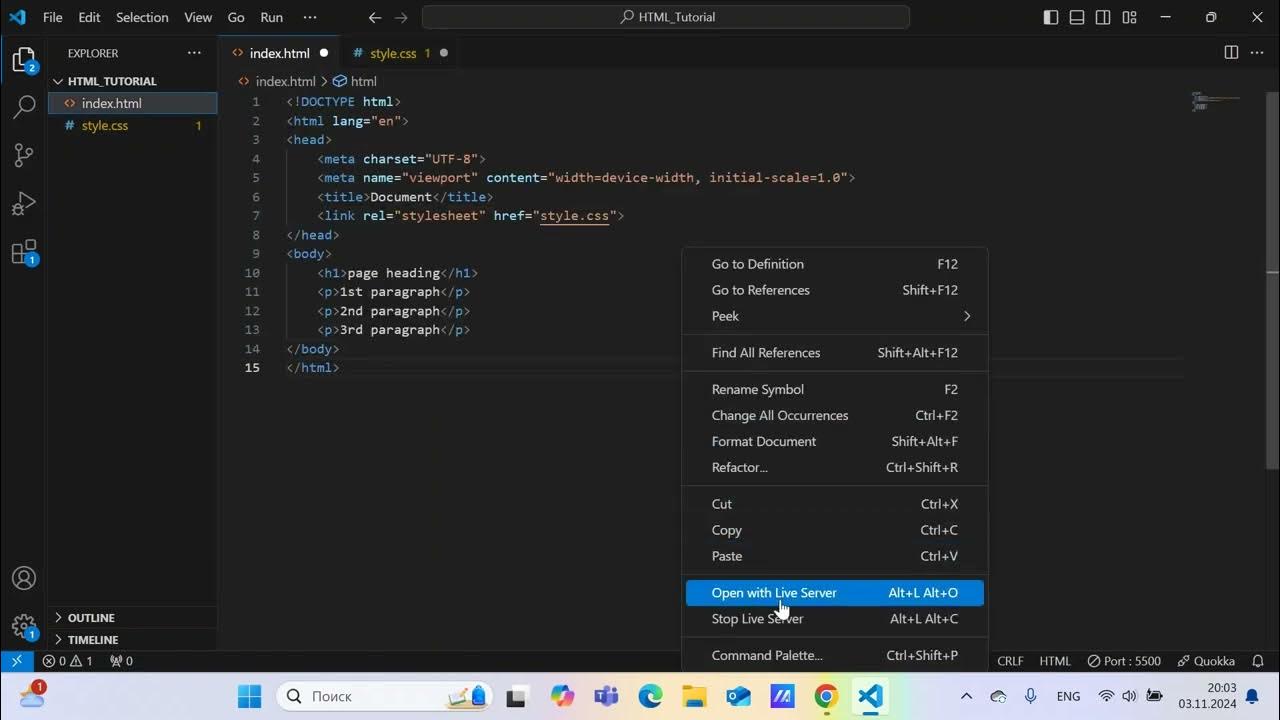Click Live Server Port : 5500 status

(x=1124, y=661)
